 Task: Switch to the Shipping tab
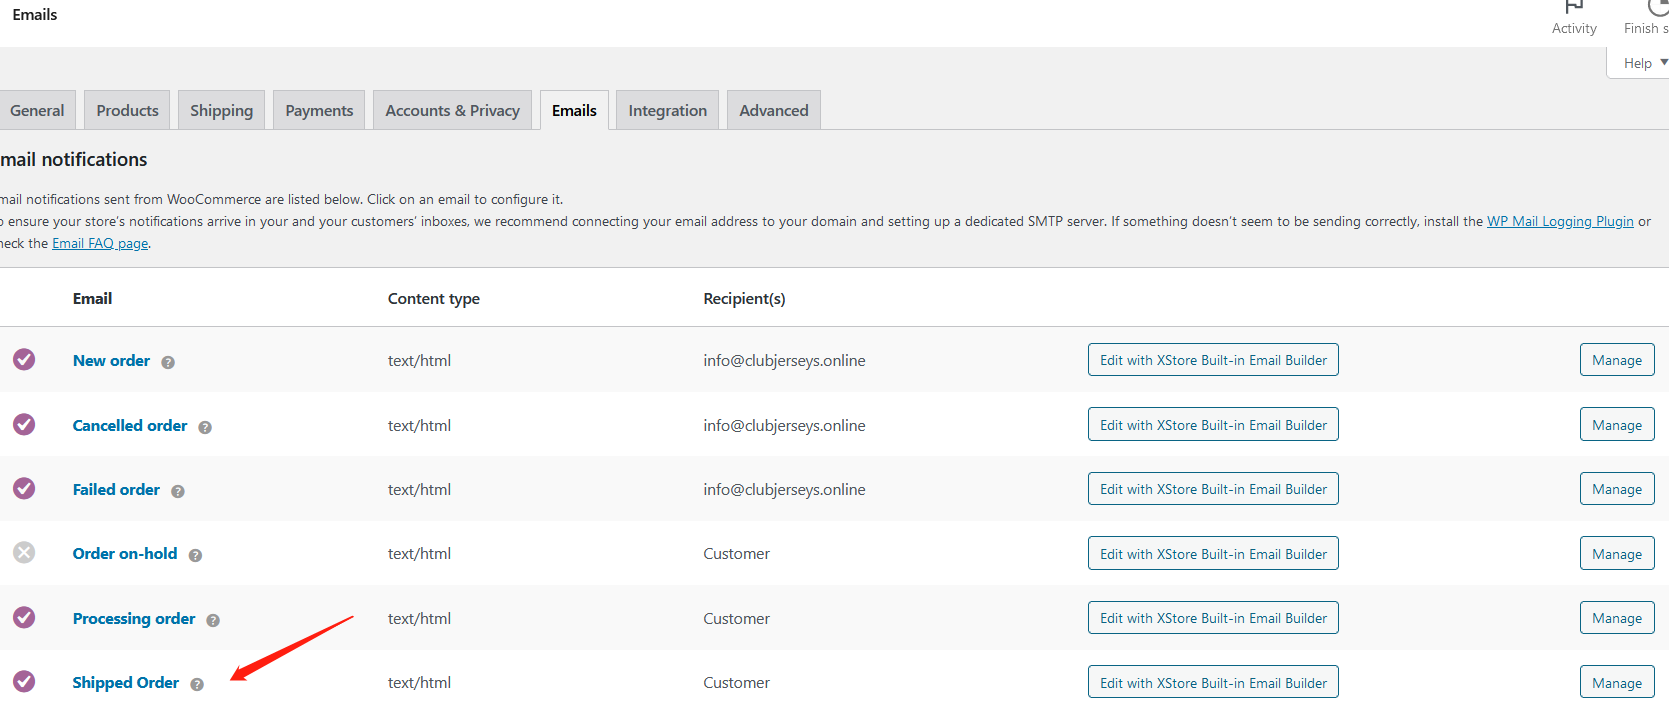pyautogui.click(x=221, y=110)
